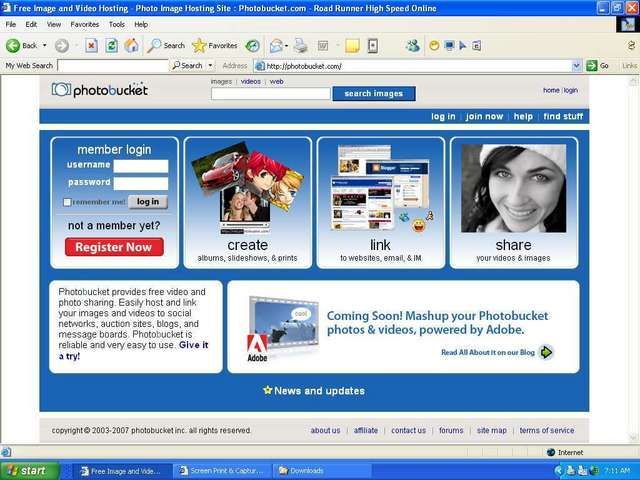Click the forums footer link
This screenshot has width=640, height=480.
coord(451,430)
